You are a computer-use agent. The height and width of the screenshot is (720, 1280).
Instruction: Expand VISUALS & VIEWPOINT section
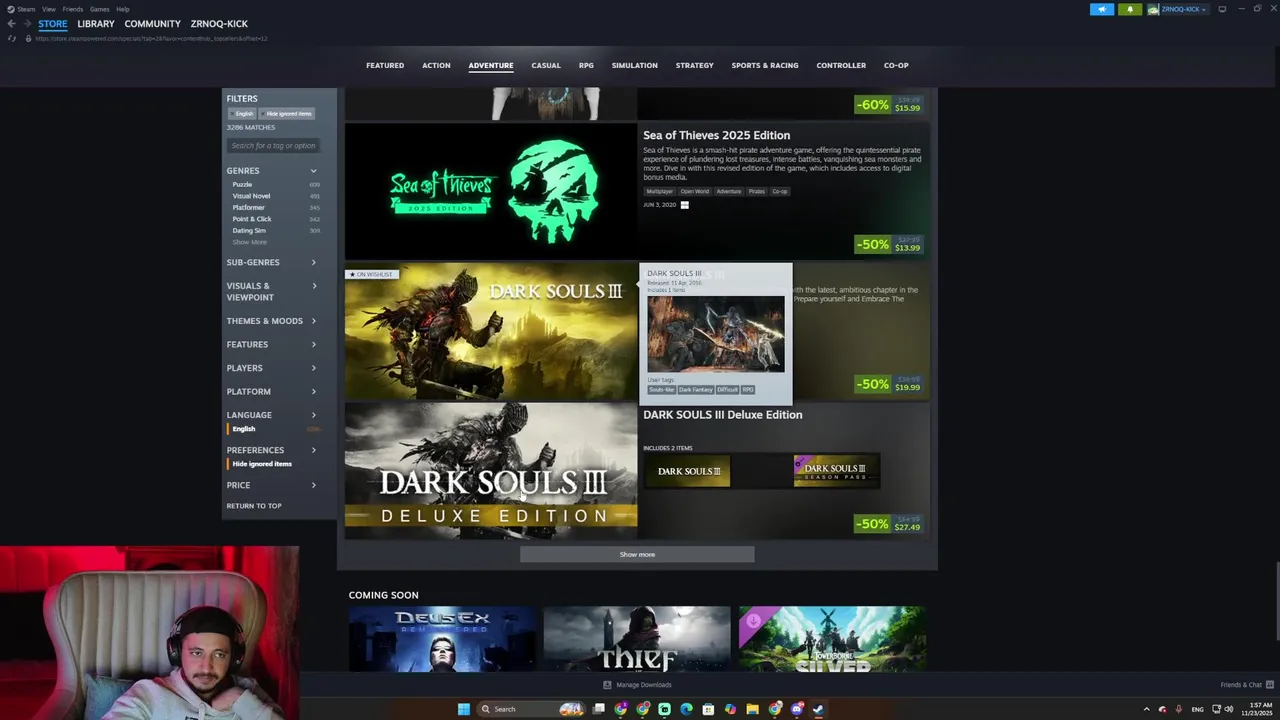(272, 292)
